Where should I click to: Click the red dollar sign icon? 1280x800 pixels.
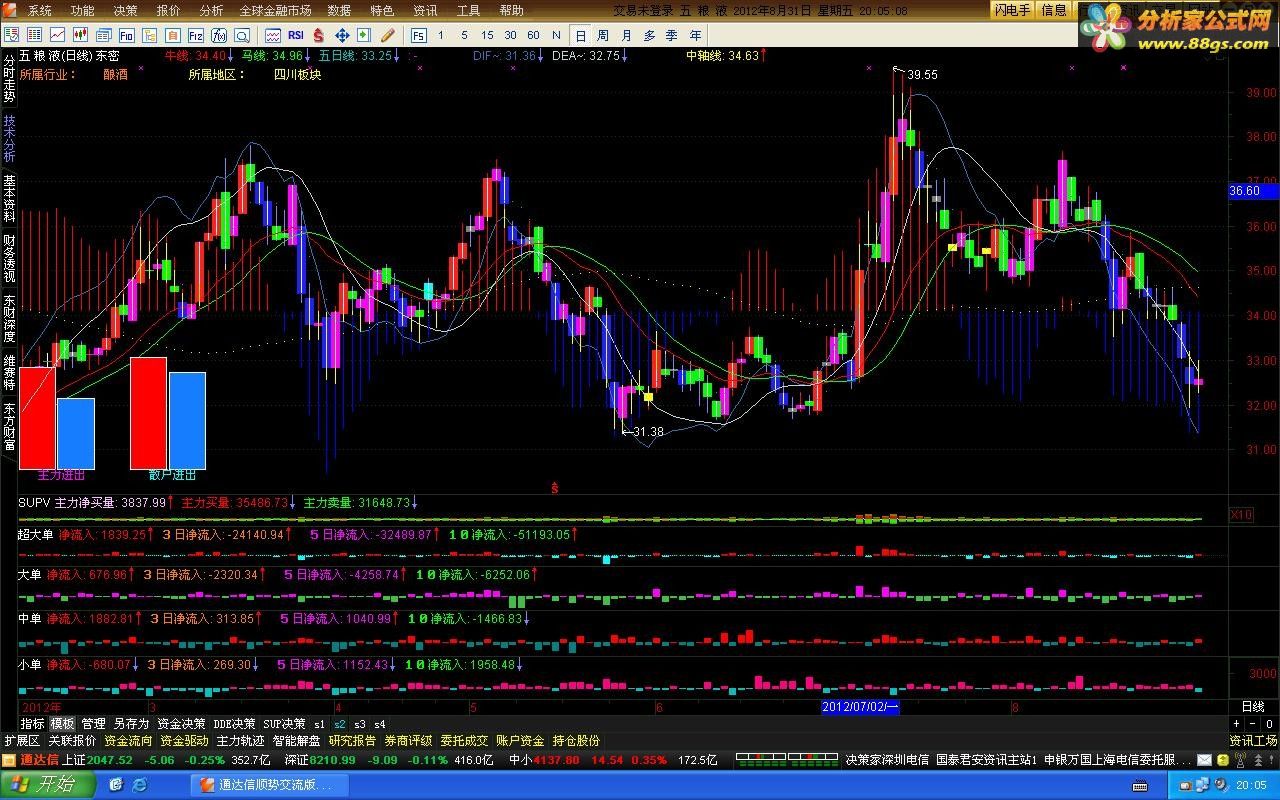(318, 35)
